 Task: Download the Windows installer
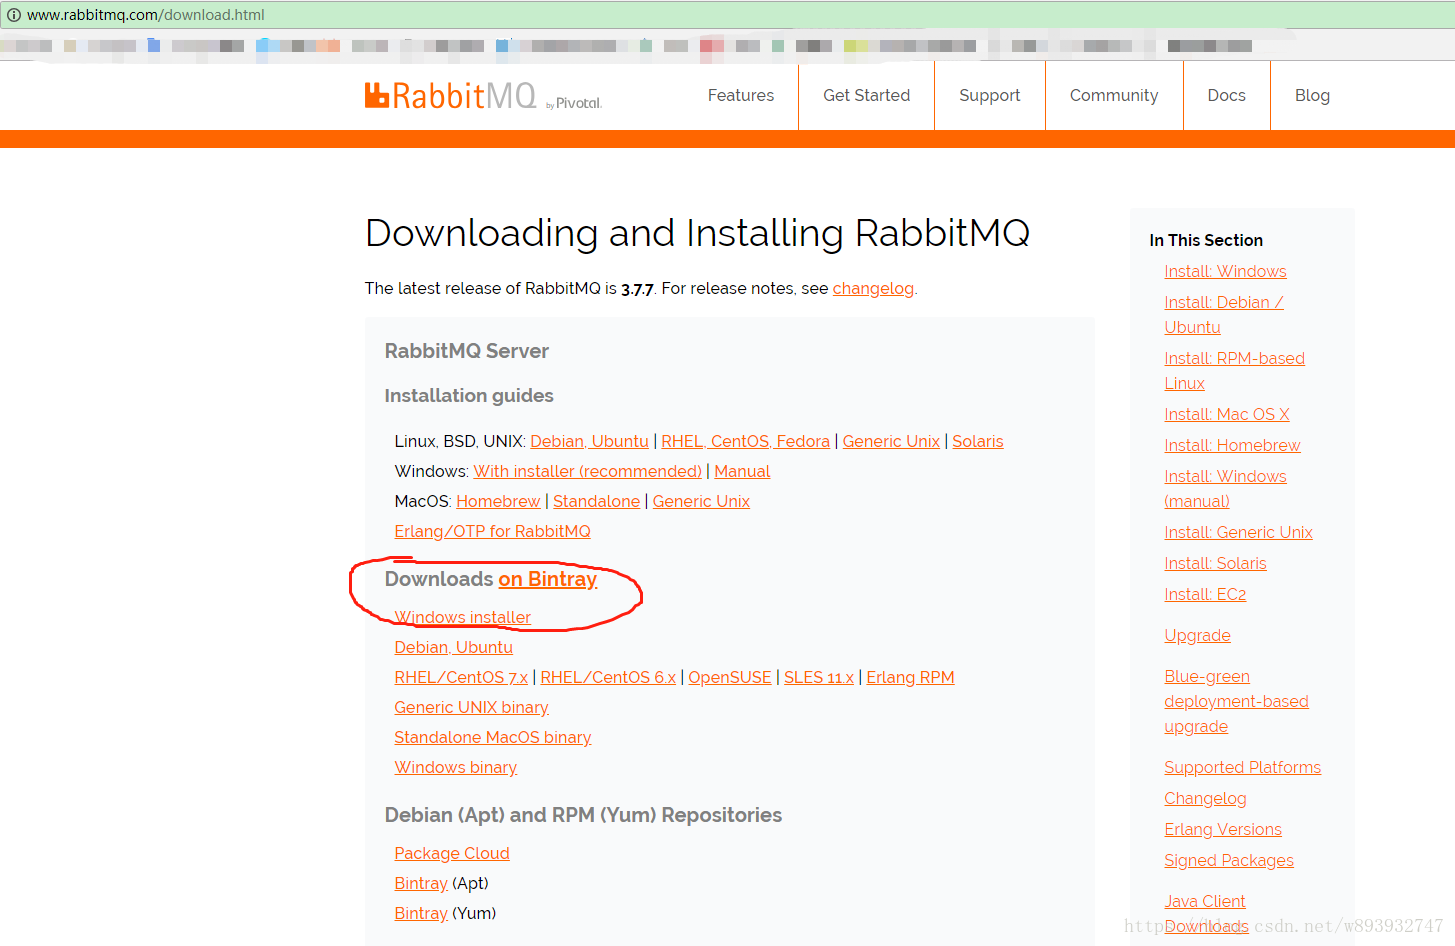(x=462, y=617)
